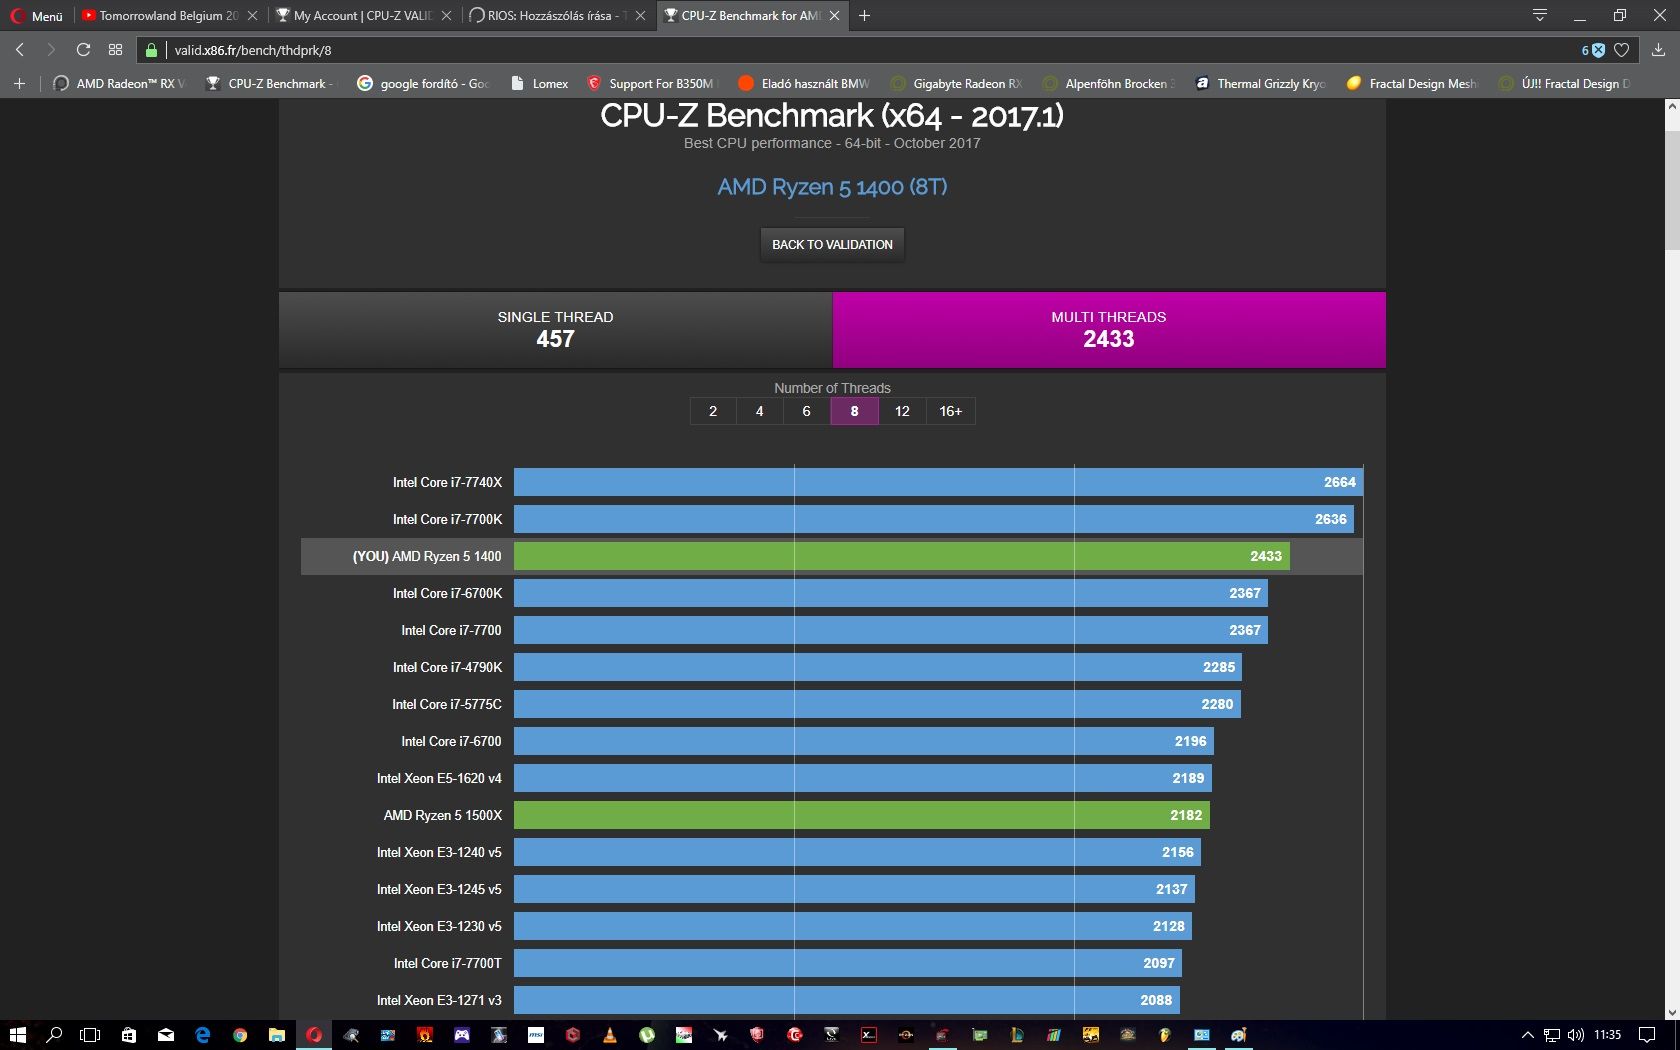Click the Intel Core i7-5775C label

[447, 704]
